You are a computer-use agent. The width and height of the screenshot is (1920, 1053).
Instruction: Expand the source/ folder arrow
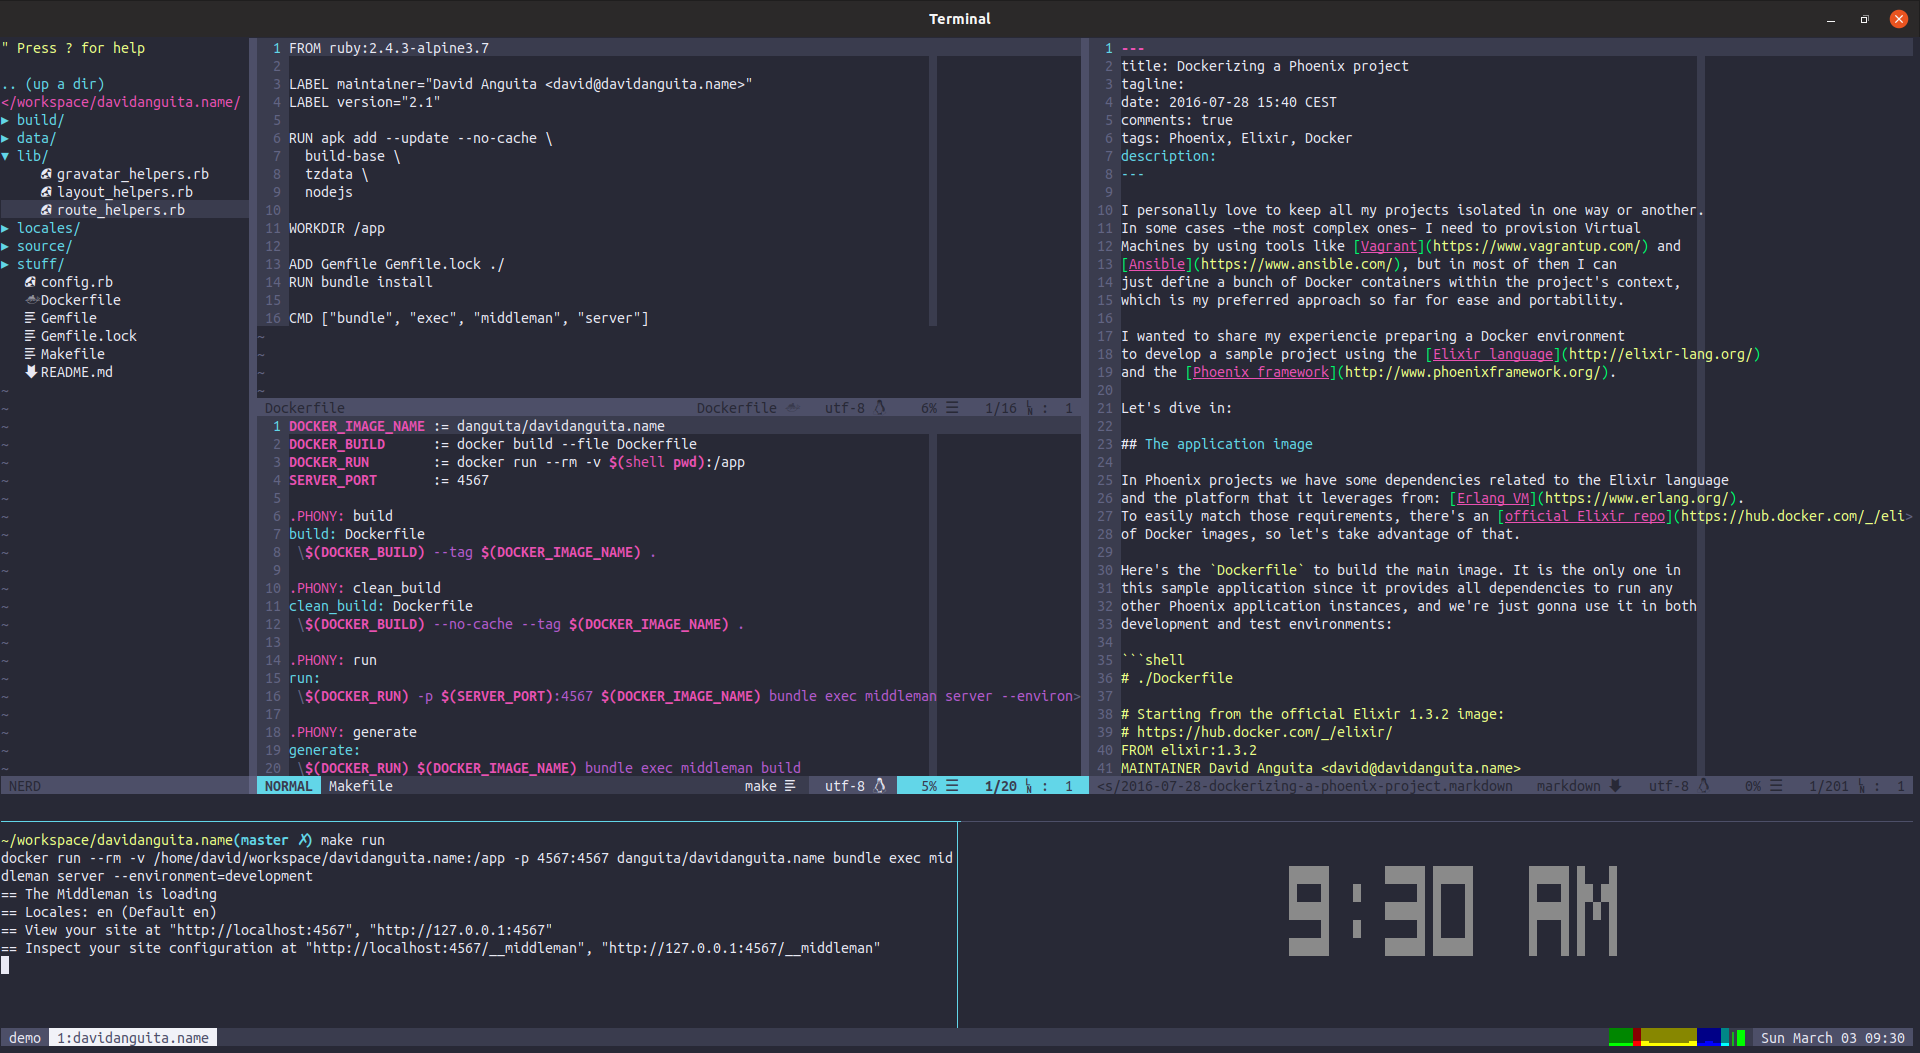click(6, 246)
